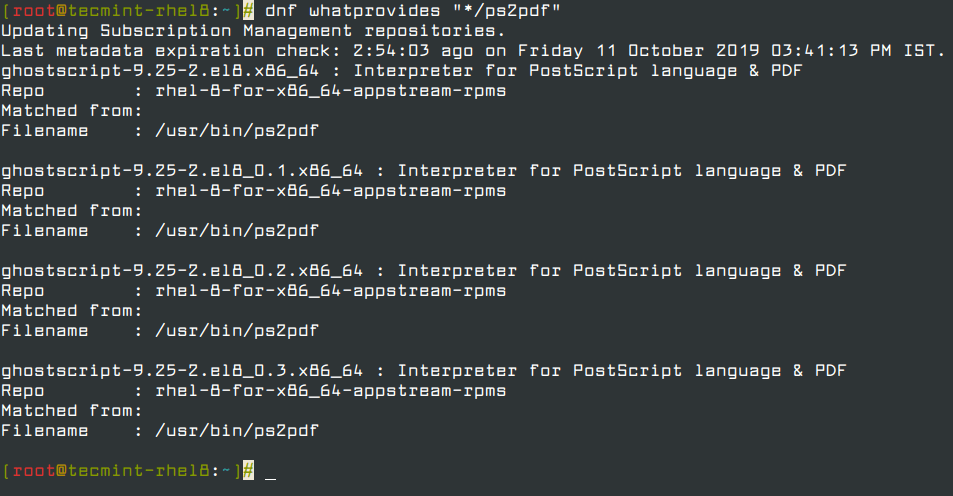Click the first /usr/bin/ps2pdf filename path
This screenshot has width=953, height=496.
point(237,131)
